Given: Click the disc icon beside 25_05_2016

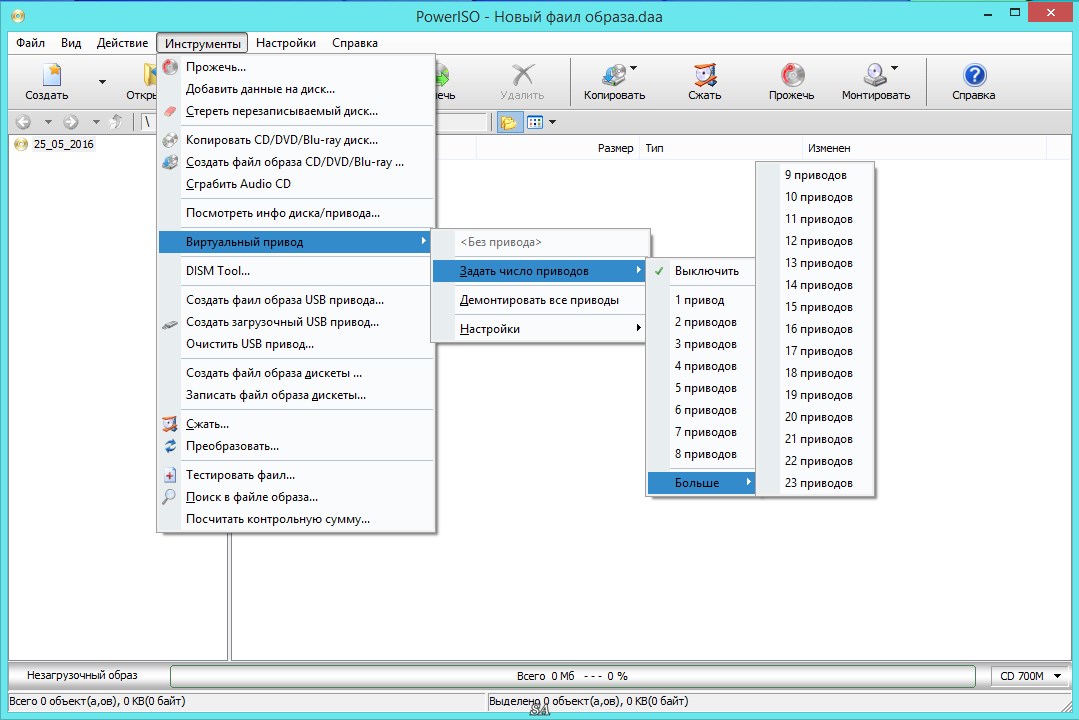Looking at the screenshot, I should 21,145.
